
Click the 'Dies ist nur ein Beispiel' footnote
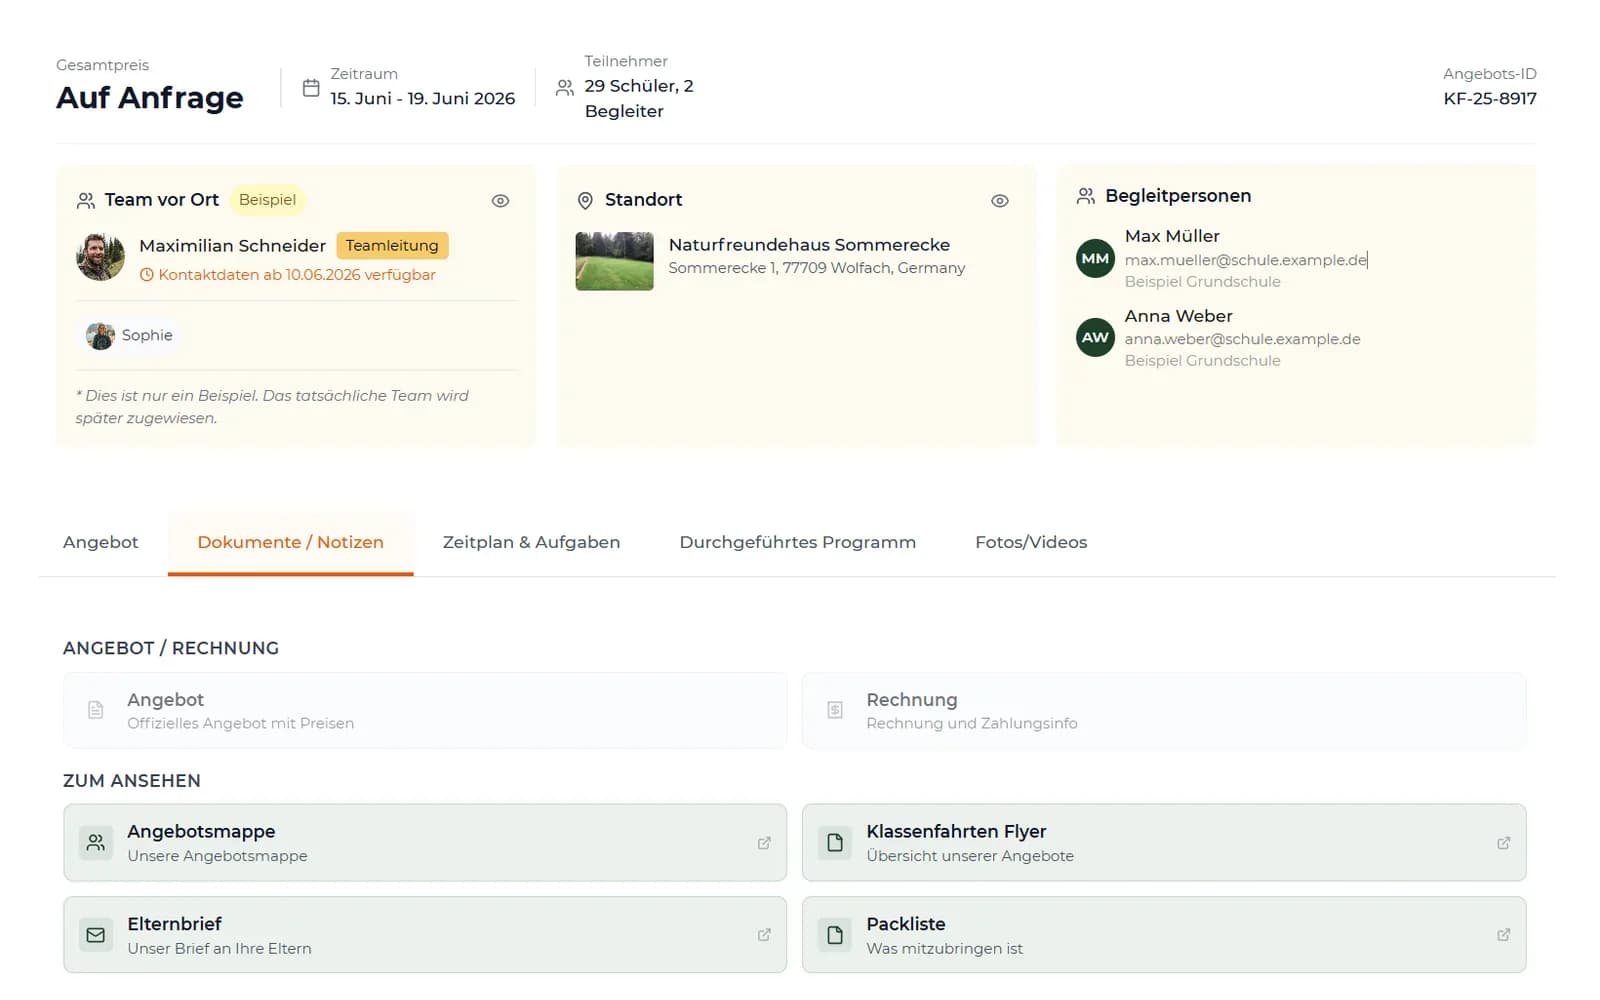(272, 407)
